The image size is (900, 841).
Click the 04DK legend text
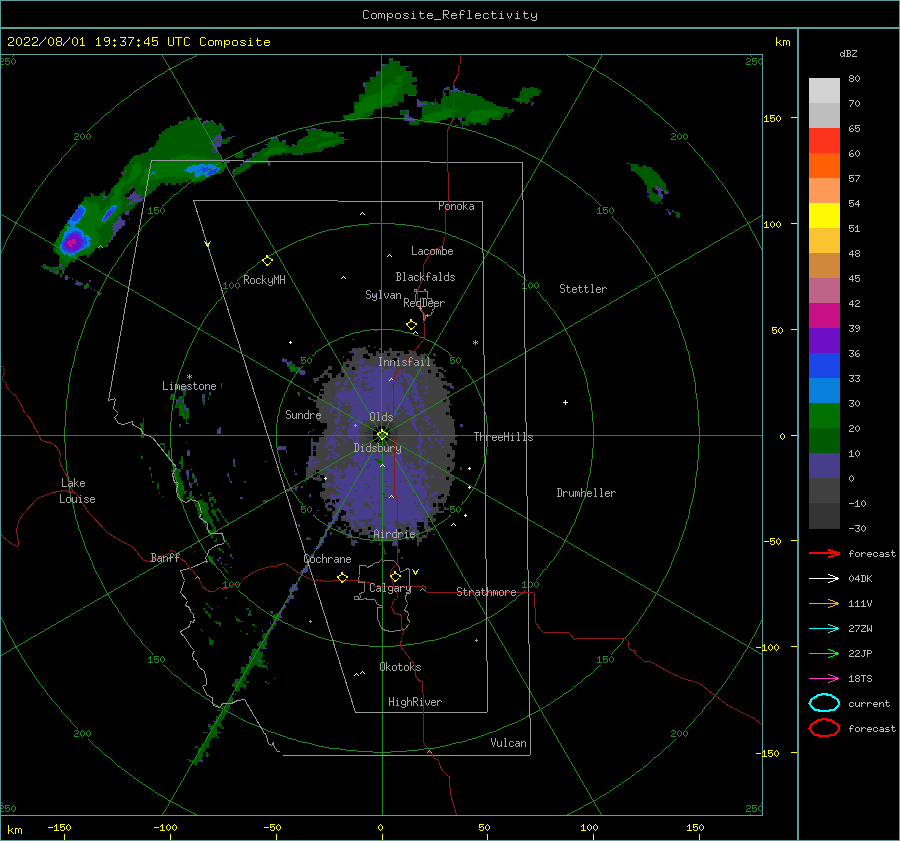860,579
